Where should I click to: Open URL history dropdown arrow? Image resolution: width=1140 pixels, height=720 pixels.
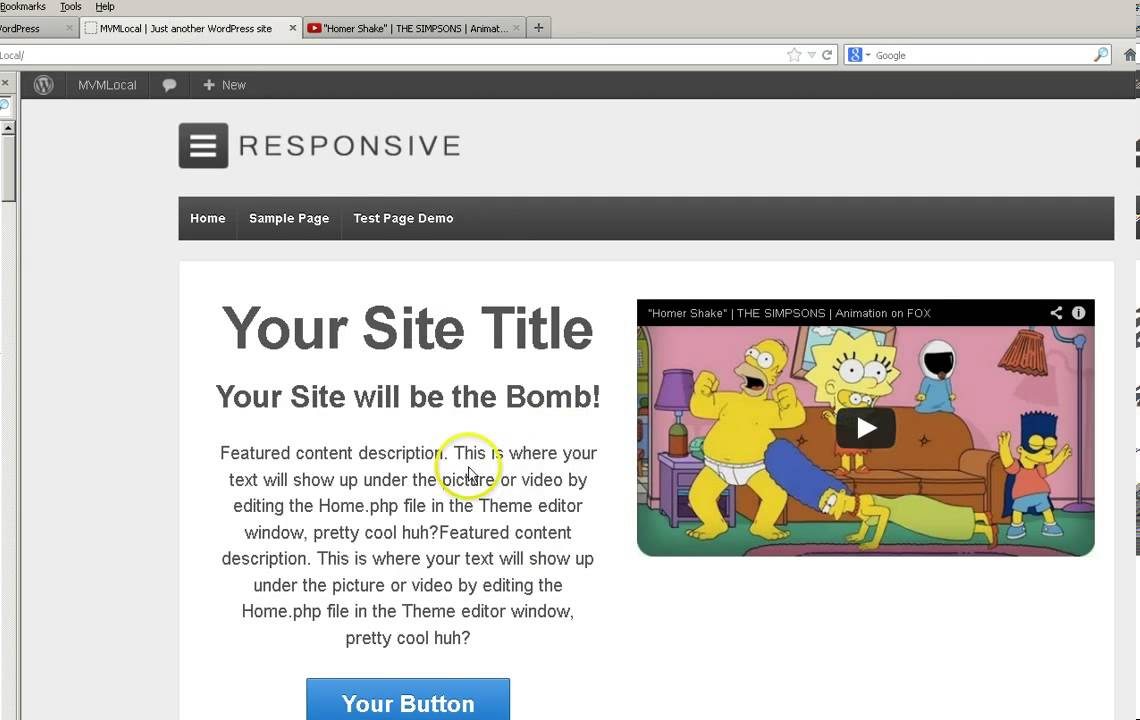(x=811, y=55)
